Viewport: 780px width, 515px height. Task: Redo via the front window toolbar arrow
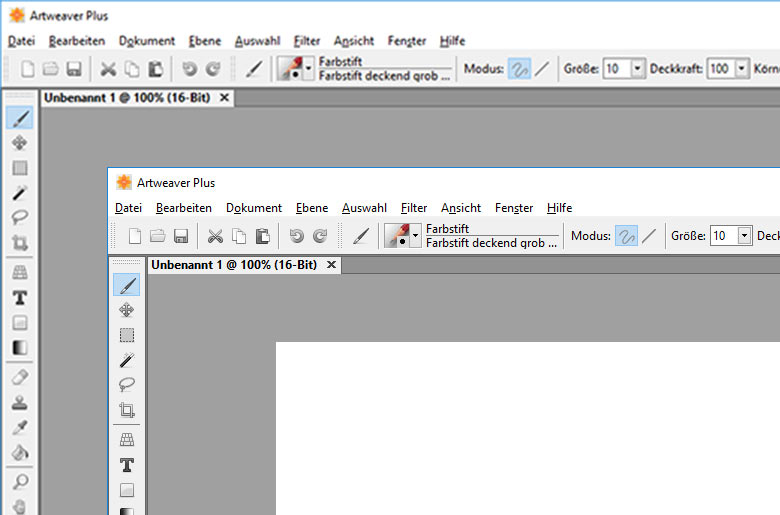click(x=320, y=236)
